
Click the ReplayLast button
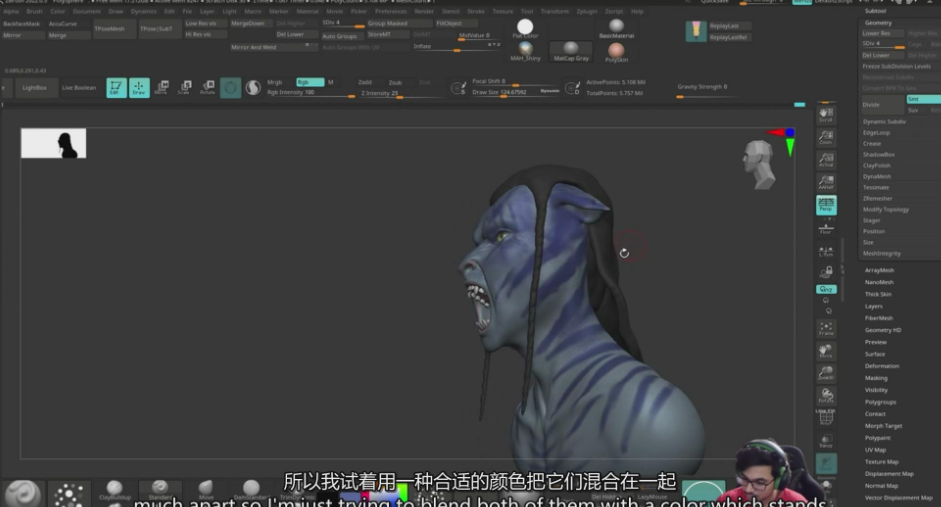point(729,26)
